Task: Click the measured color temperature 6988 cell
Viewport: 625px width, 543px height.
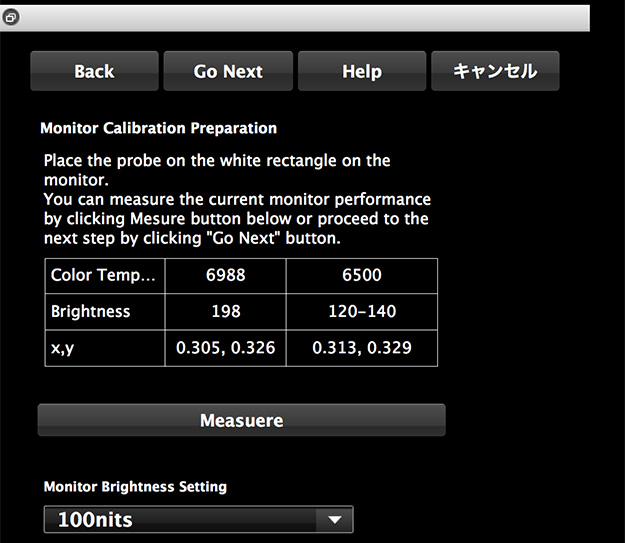Action: tap(225, 275)
